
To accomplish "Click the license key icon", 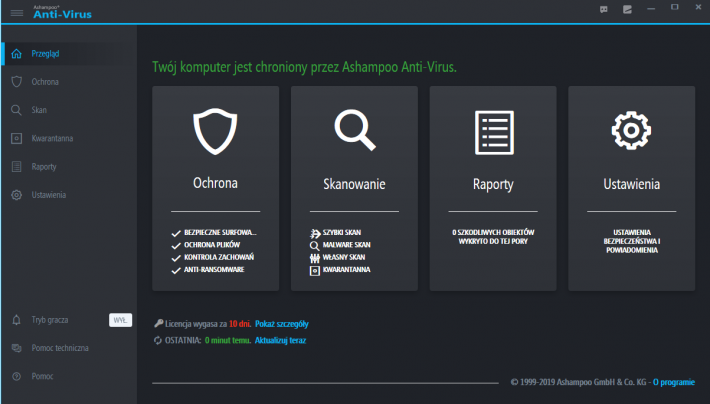I will [x=158, y=323].
